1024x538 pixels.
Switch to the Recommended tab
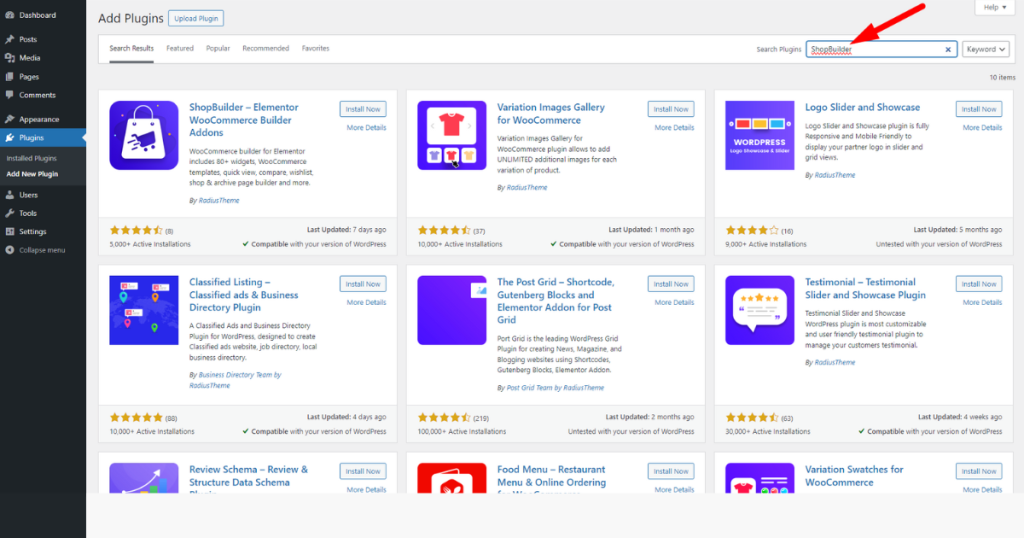[x=266, y=48]
